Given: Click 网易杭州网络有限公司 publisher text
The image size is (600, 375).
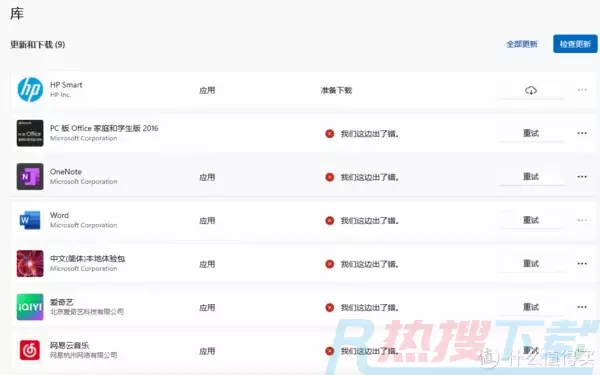Looking at the screenshot, I should click(83, 355).
